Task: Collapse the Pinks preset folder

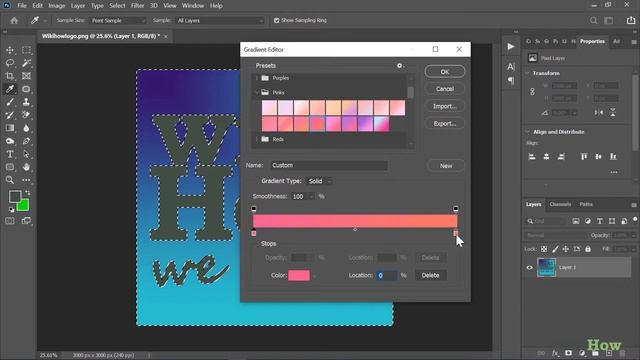Action: click(x=257, y=93)
